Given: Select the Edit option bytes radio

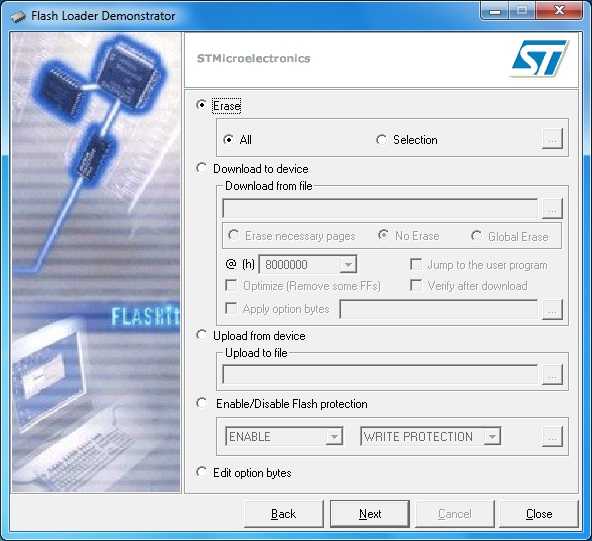Looking at the screenshot, I should [202, 472].
